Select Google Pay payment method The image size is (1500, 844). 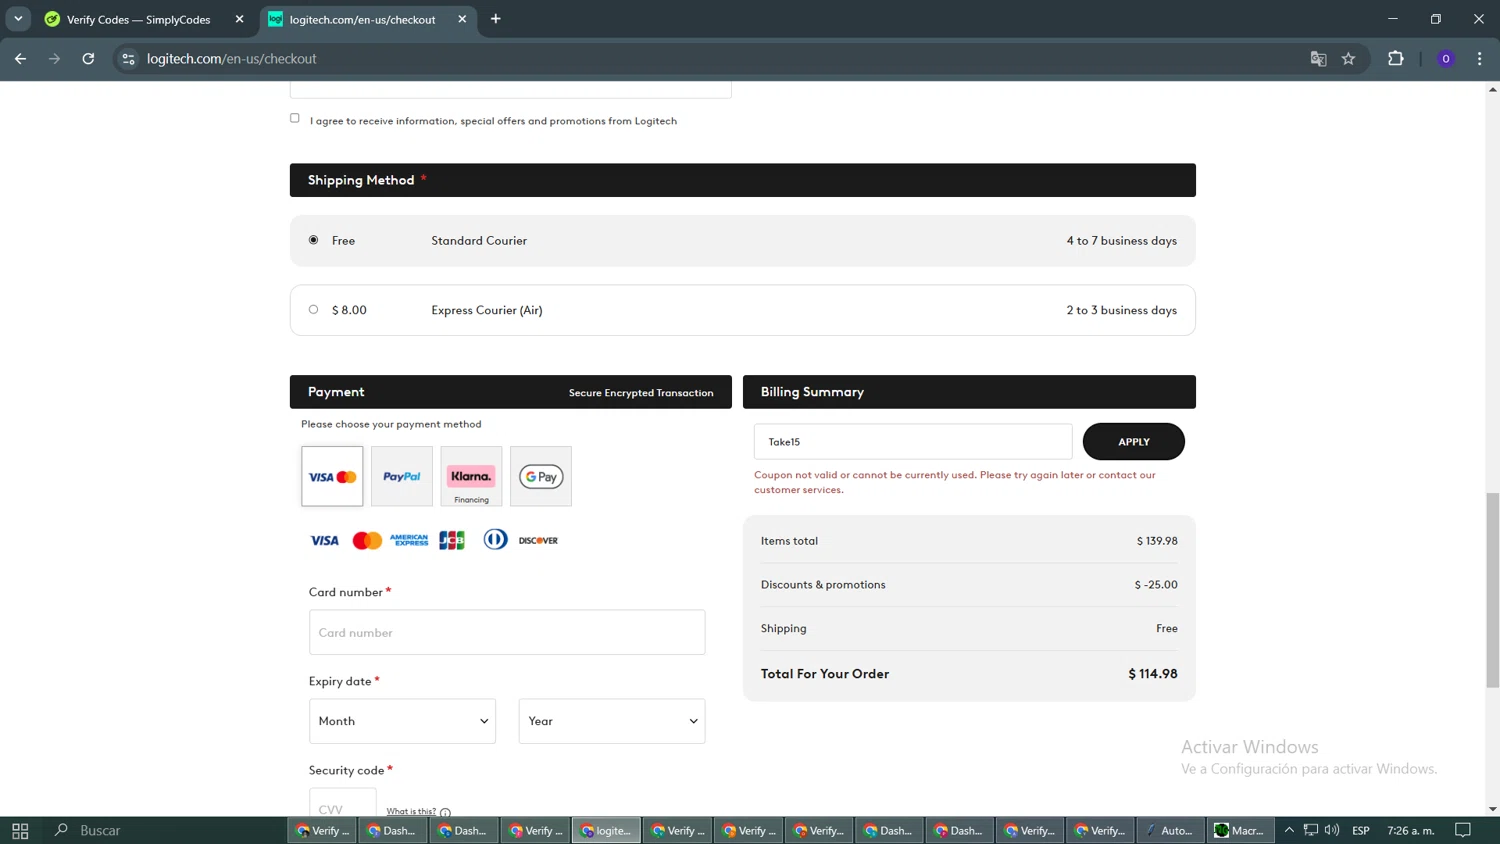(541, 476)
